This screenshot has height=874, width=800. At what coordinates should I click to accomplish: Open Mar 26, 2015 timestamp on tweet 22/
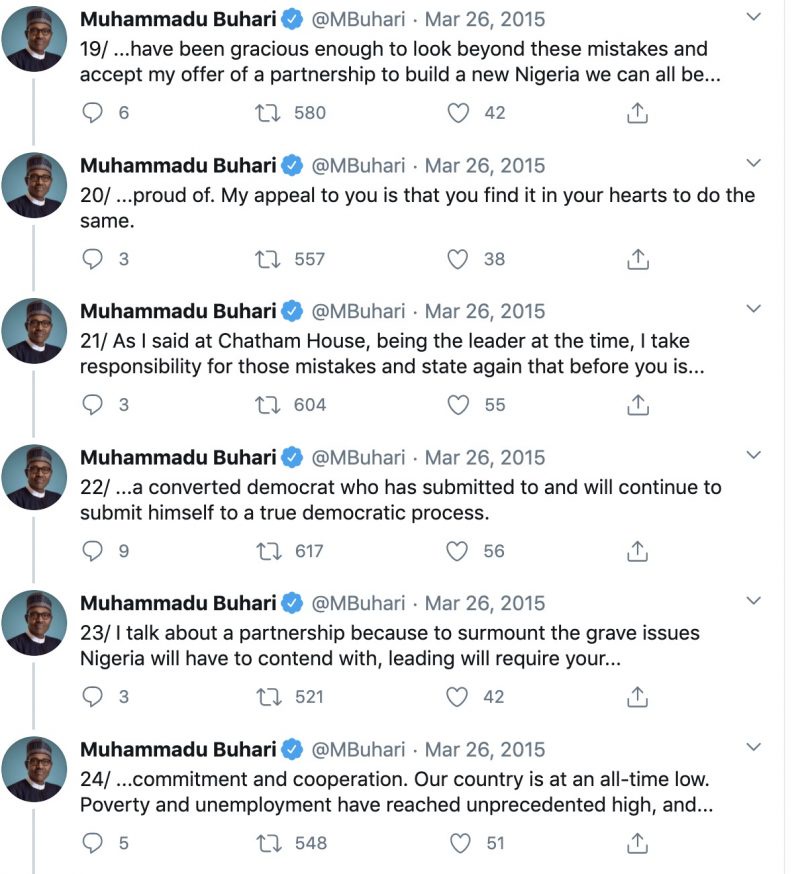(x=484, y=458)
